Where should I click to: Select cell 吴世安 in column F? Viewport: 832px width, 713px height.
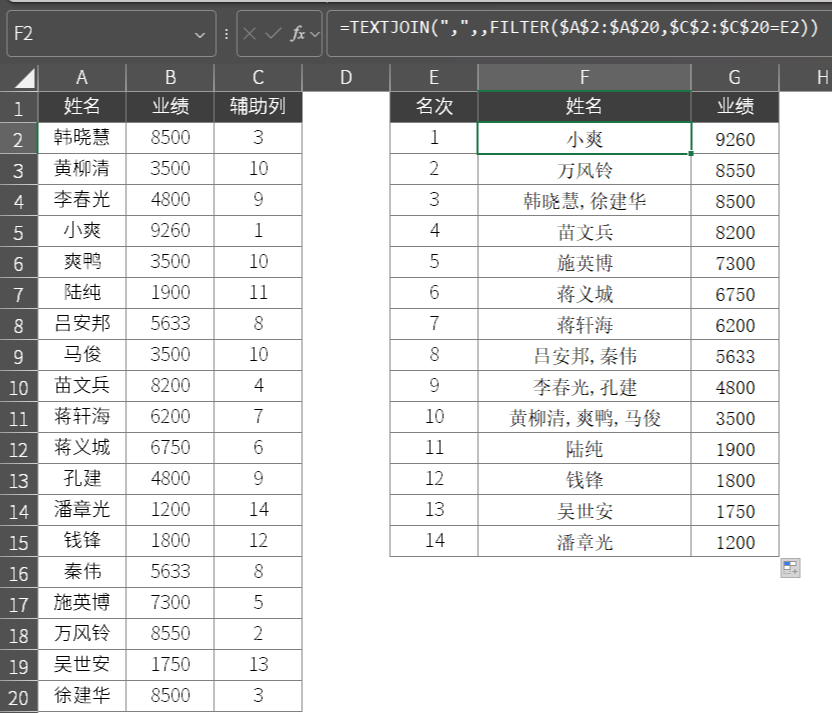584,510
